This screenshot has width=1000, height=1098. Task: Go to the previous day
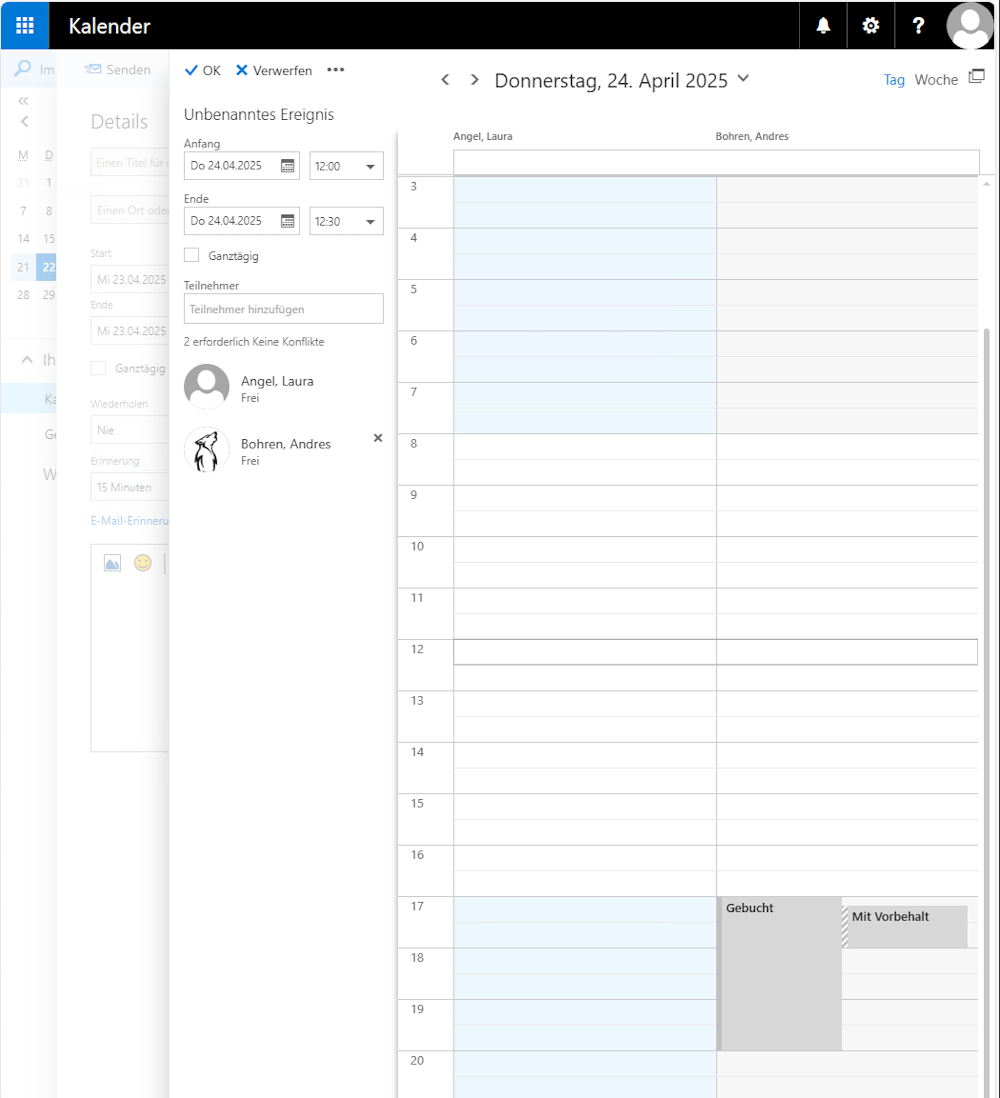tap(445, 80)
